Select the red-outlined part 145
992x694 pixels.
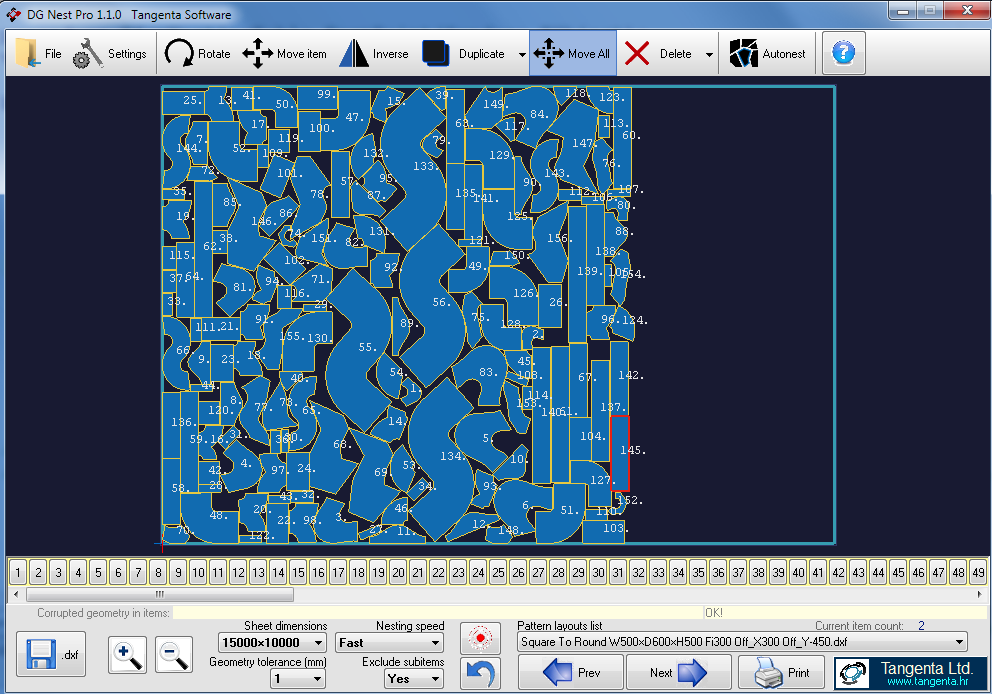click(619, 453)
